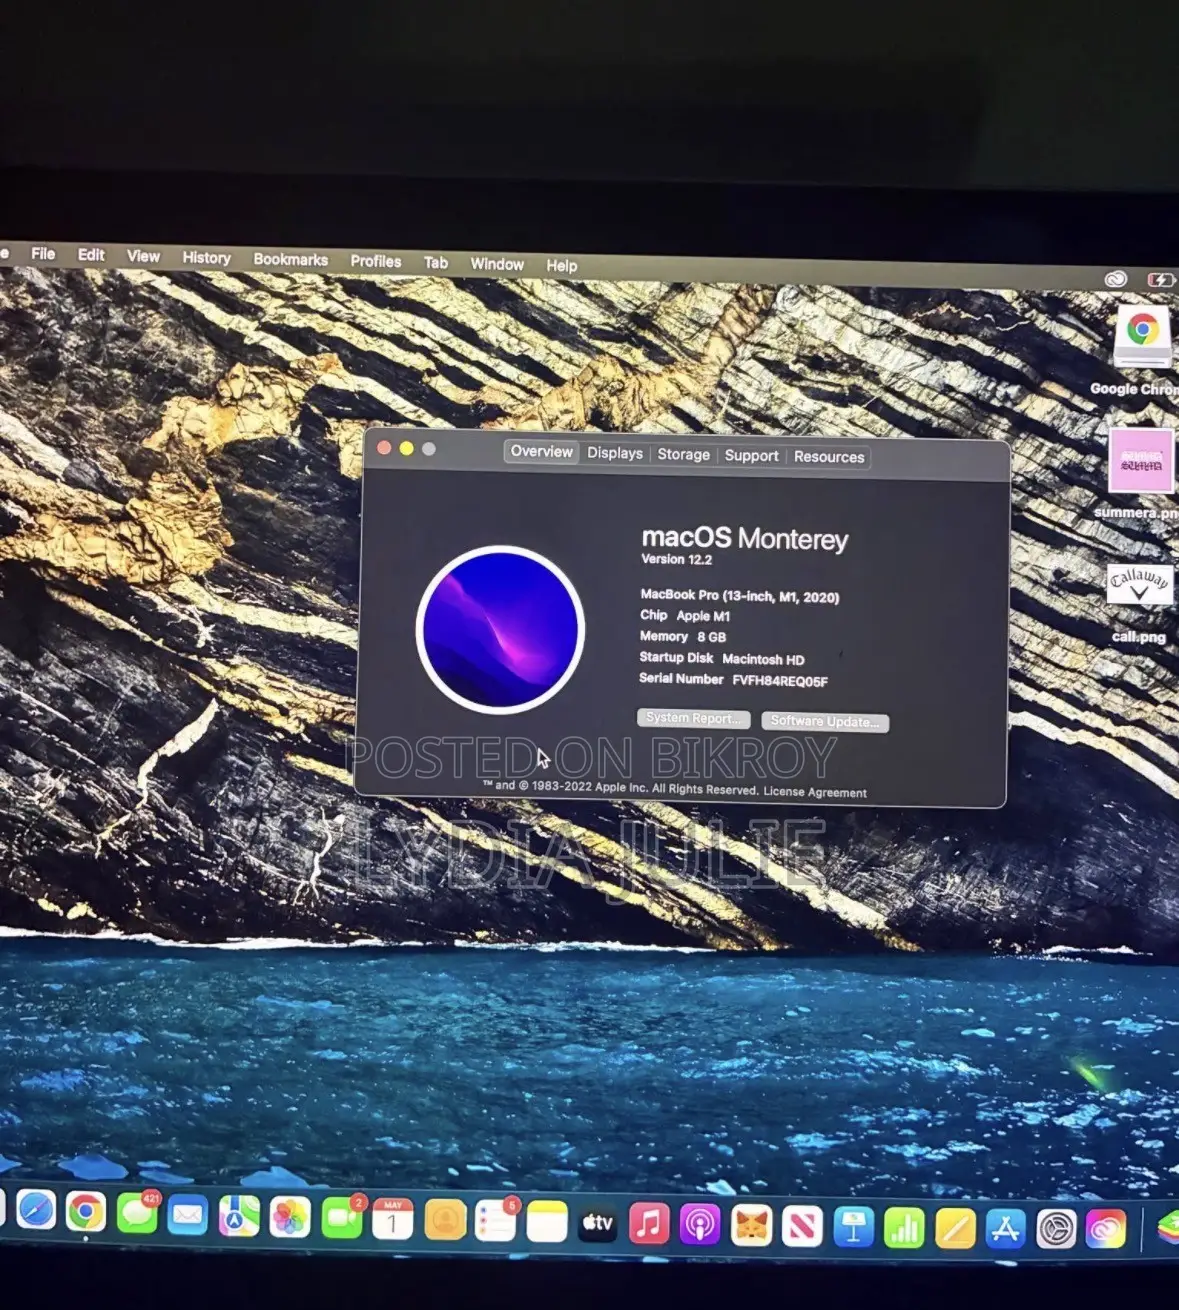Open the App Store
This screenshot has height=1310, width=1179.
coord(1005,1230)
